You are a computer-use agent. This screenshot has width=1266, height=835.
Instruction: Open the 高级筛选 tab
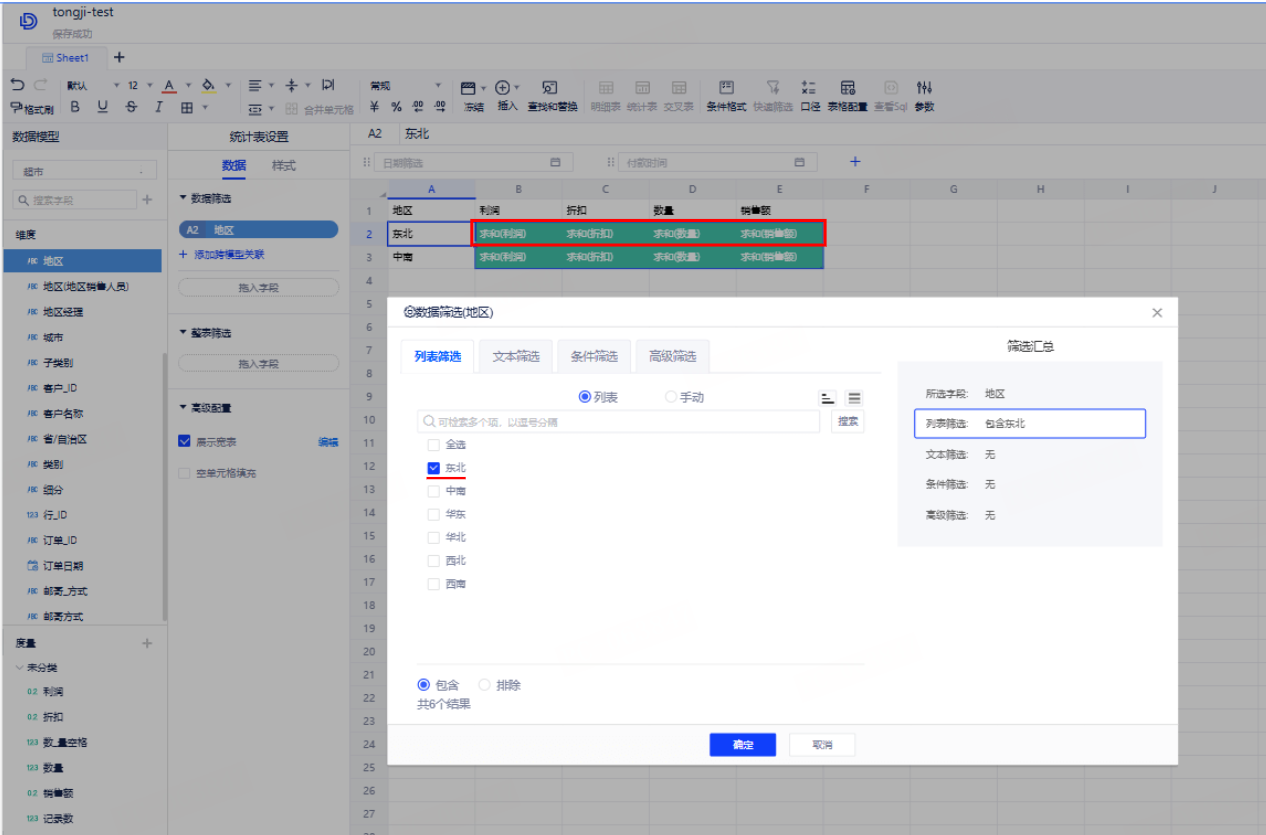[671, 357]
